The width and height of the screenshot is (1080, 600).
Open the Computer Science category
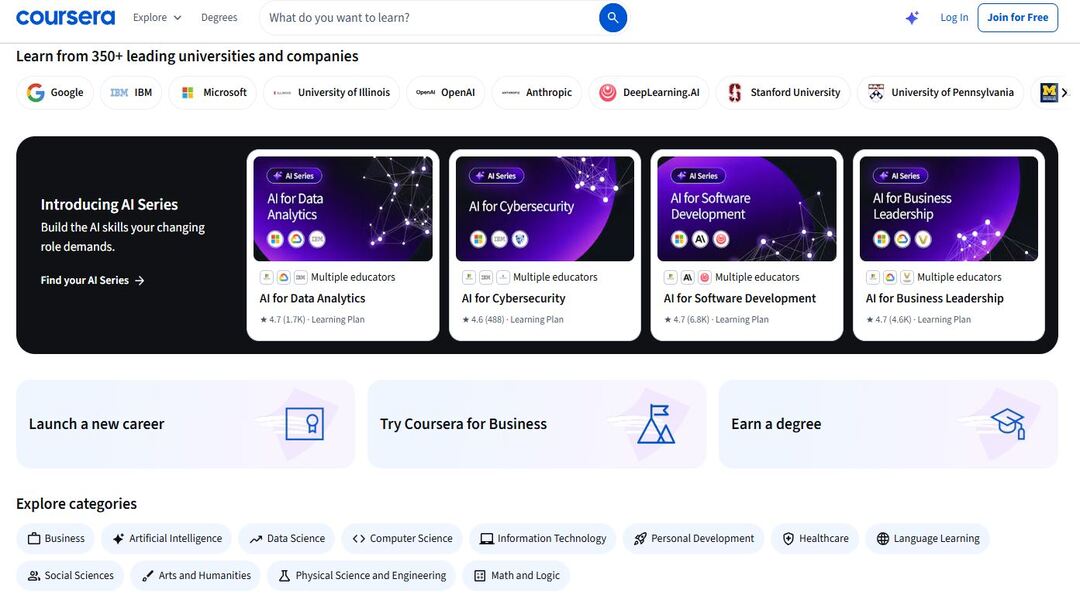coord(402,539)
